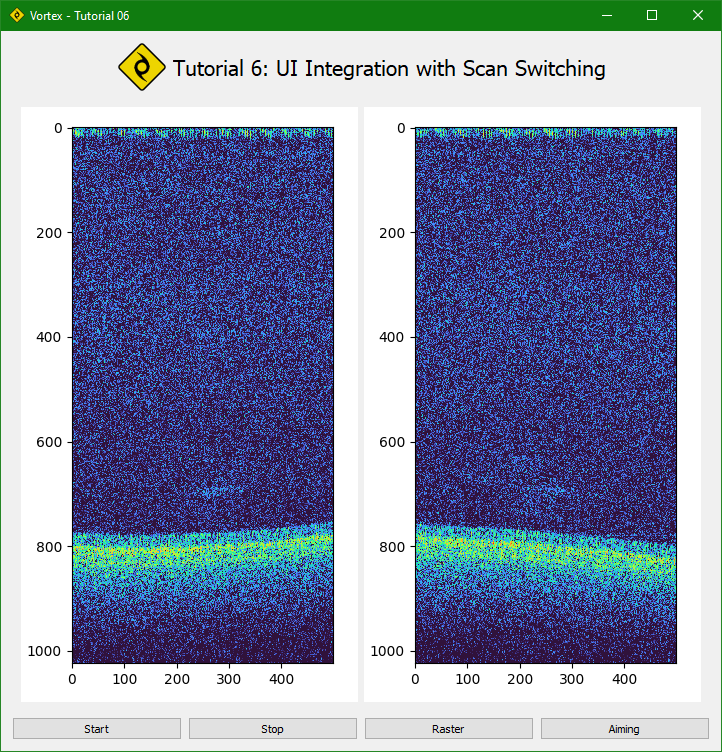Screen dimensions: 722x752
Task: Click the left plot's y-axis 200 label
Action: click(x=49, y=232)
